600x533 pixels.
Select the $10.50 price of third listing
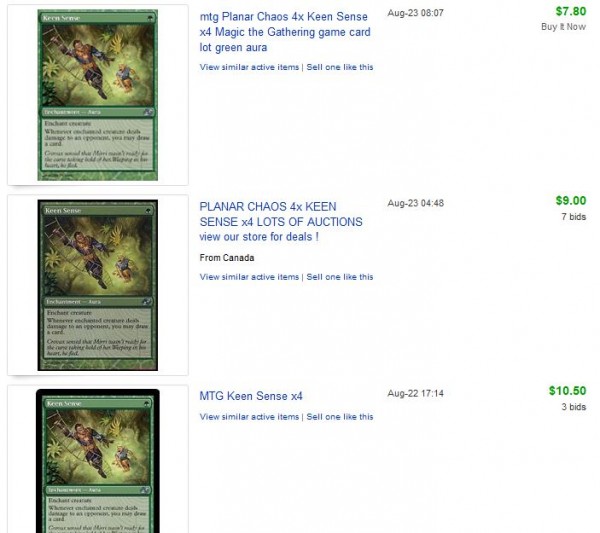(x=567, y=391)
